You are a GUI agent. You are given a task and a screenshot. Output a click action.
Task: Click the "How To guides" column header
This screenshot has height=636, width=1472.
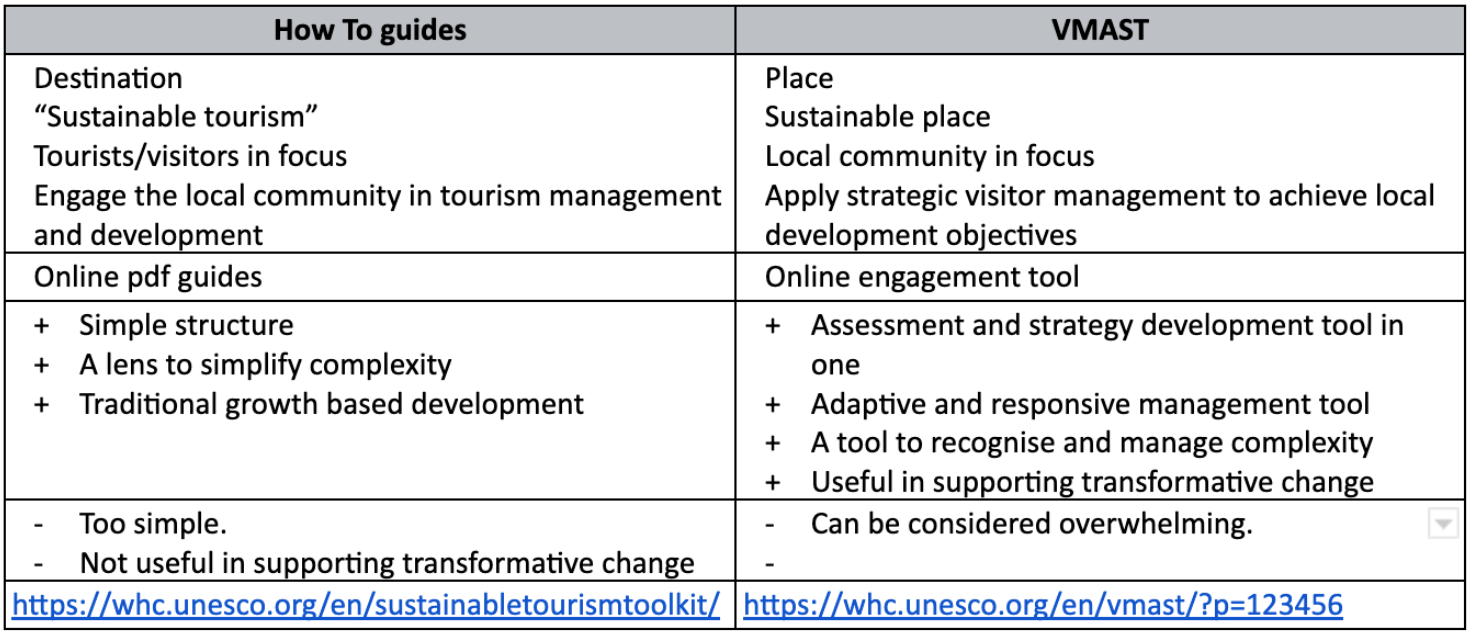tap(370, 30)
